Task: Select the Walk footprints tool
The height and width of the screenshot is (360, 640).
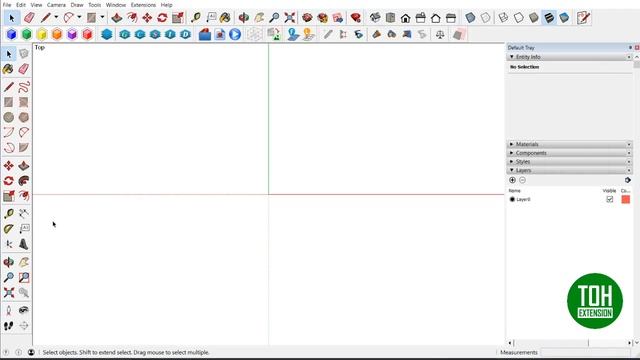Action: (x=9, y=326)
